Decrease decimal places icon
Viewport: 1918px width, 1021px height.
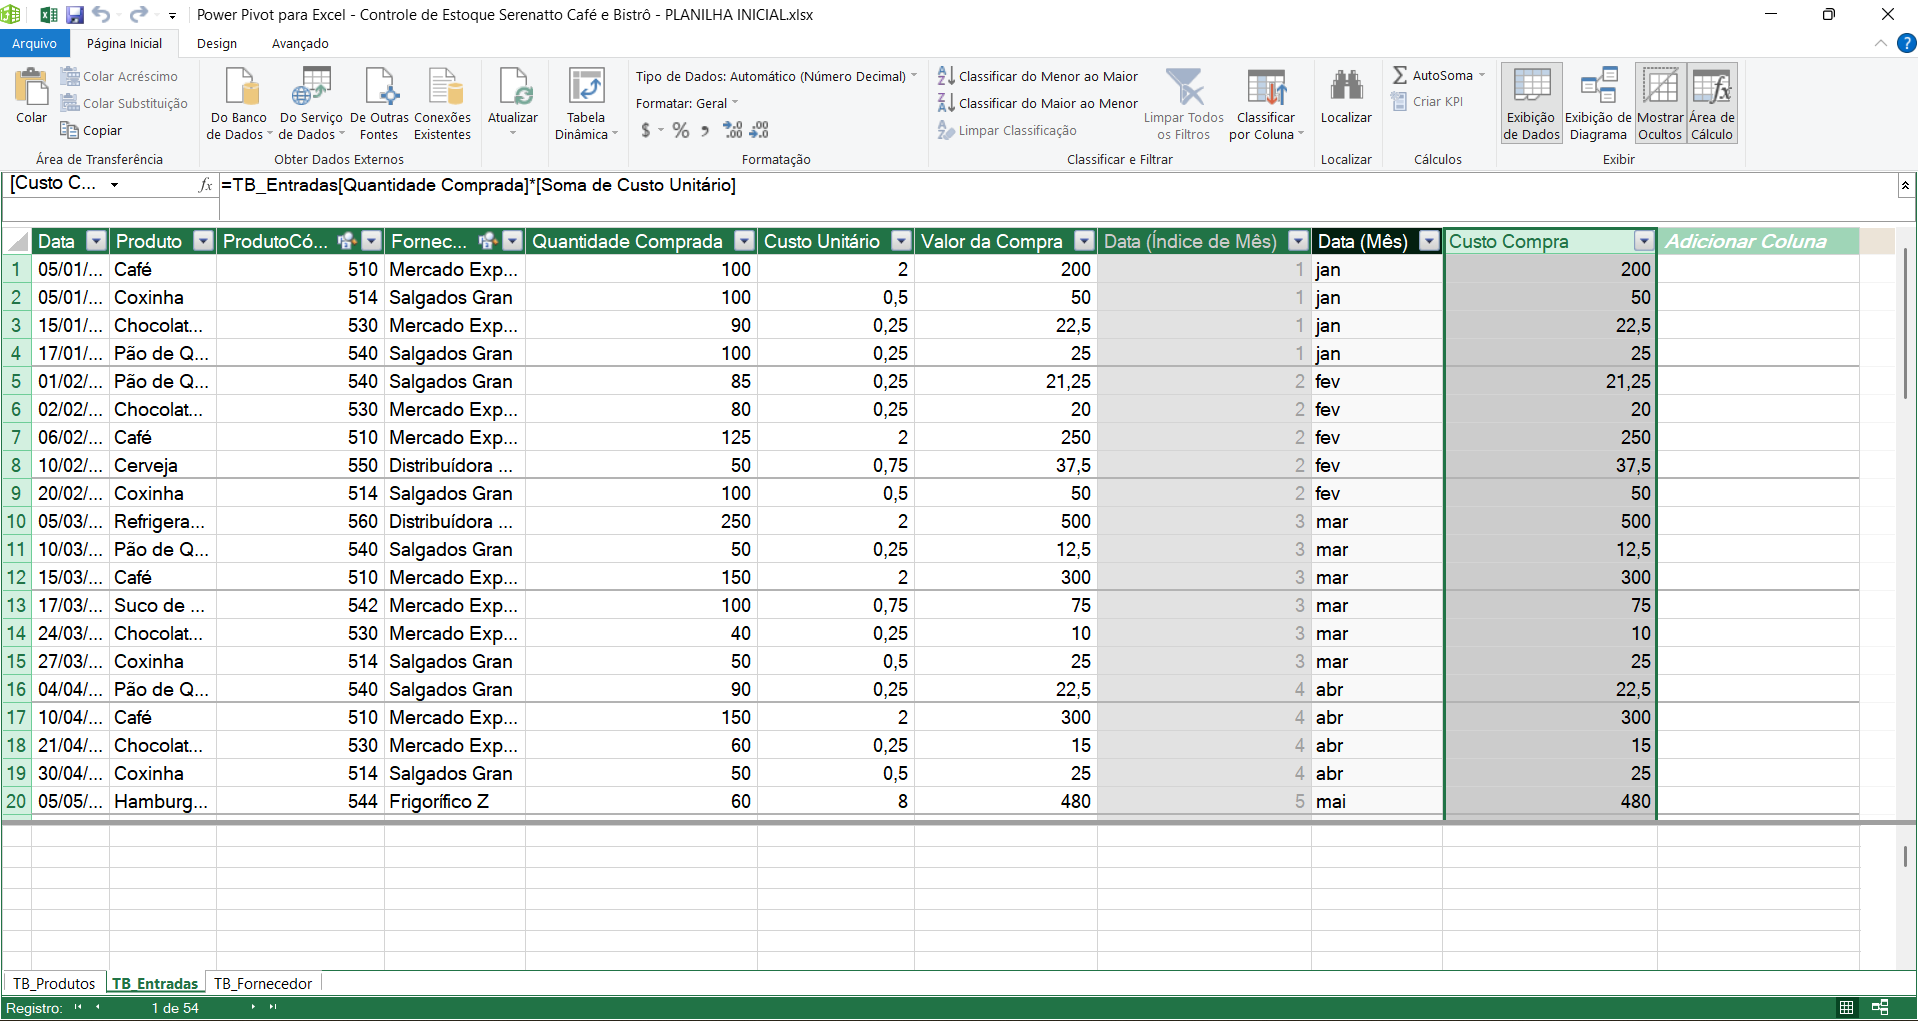click(x=759, y=130)
